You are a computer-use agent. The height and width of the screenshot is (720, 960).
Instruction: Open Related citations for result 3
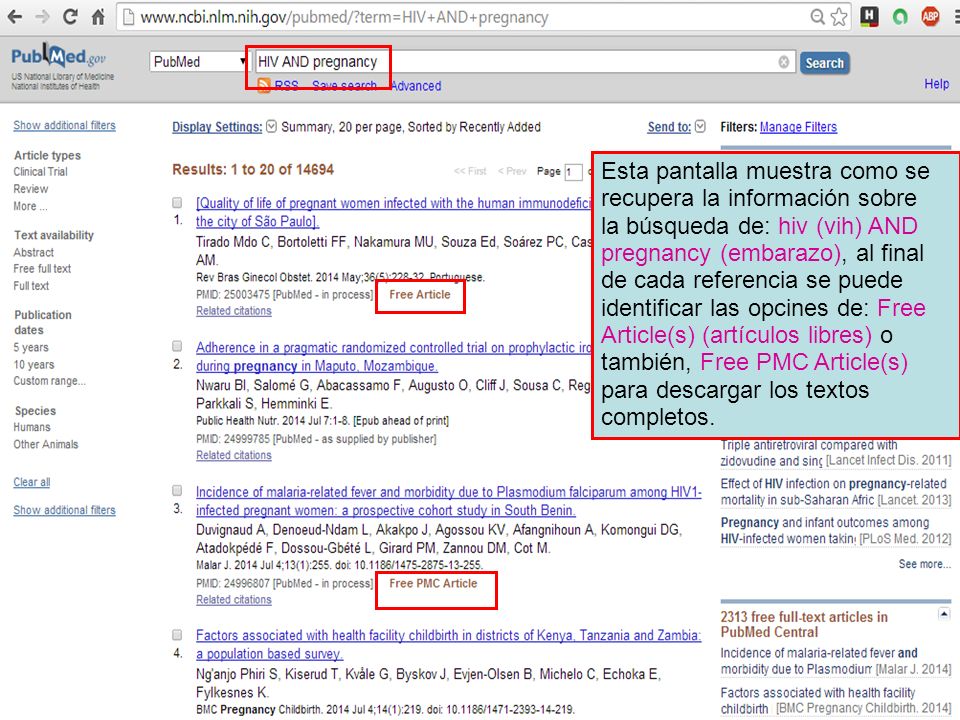(x=234, y=599)
